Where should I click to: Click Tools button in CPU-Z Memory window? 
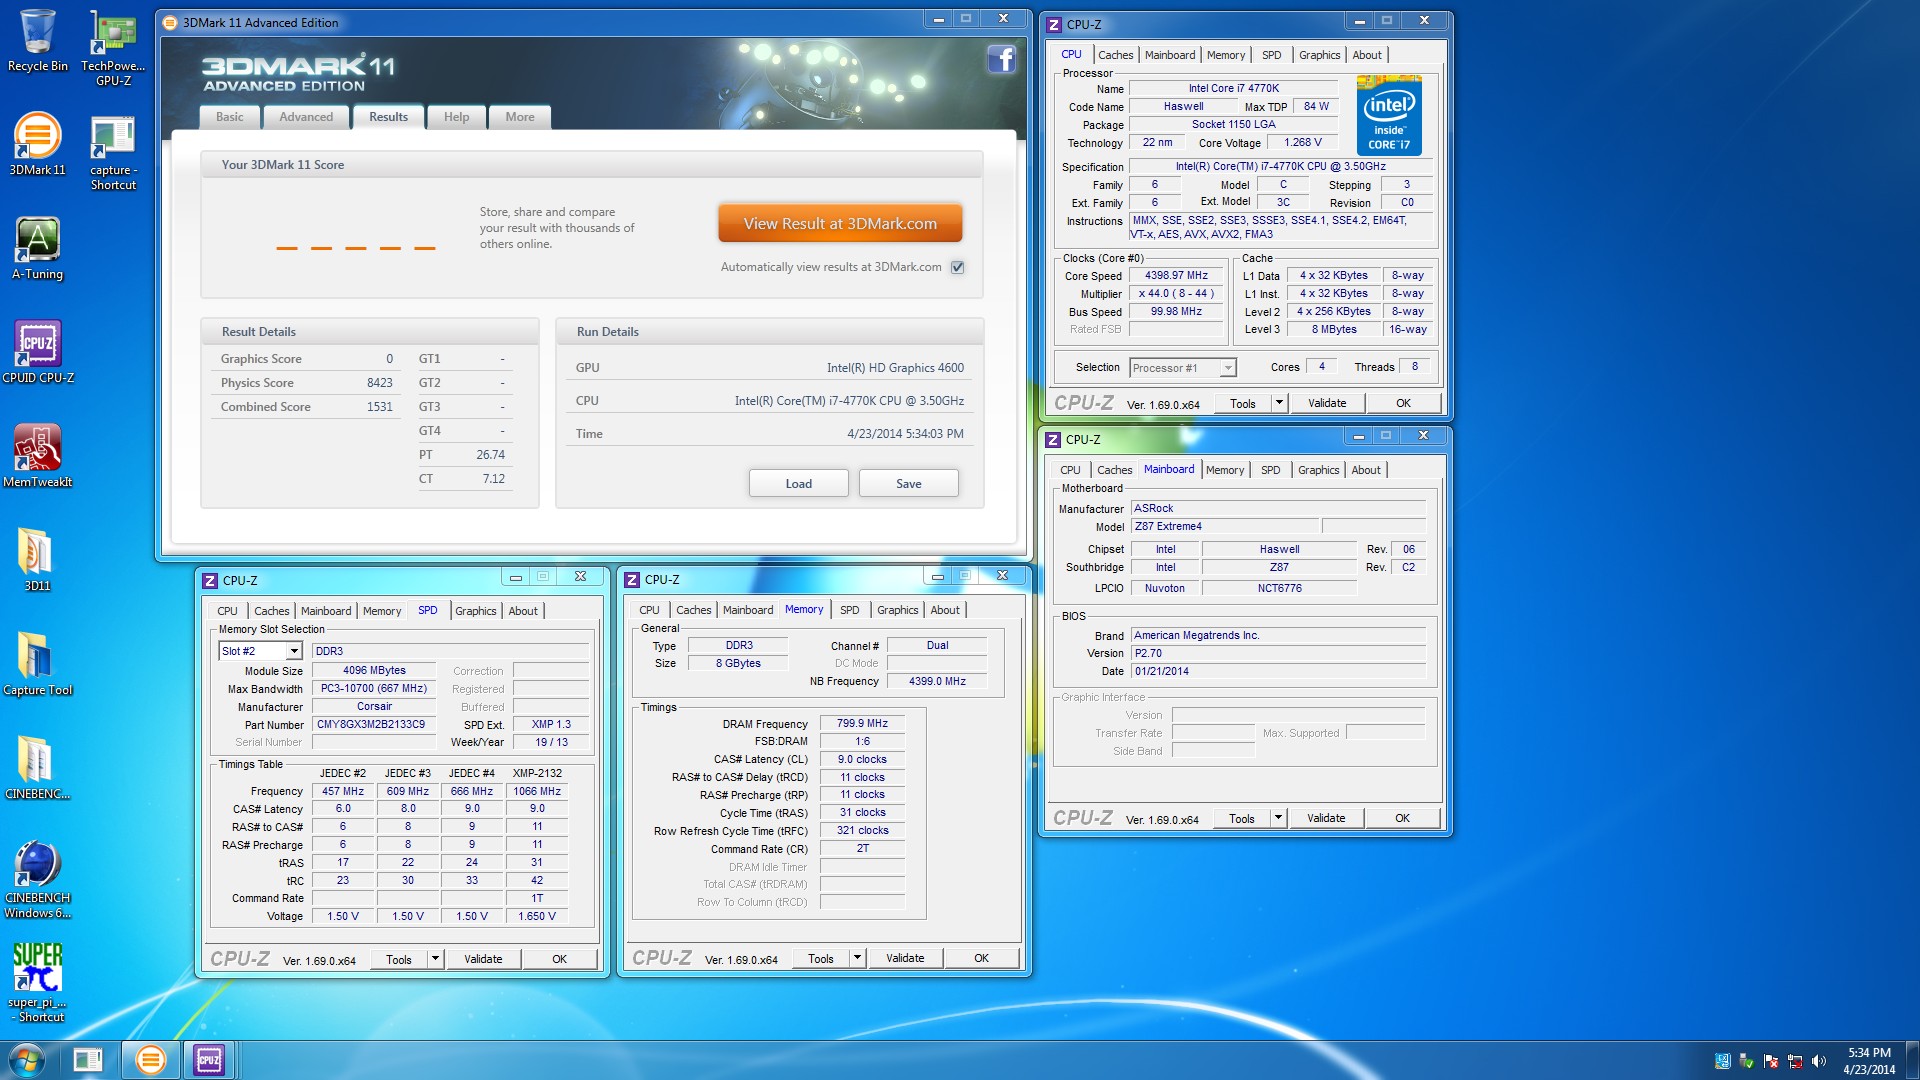pos(820,958)
